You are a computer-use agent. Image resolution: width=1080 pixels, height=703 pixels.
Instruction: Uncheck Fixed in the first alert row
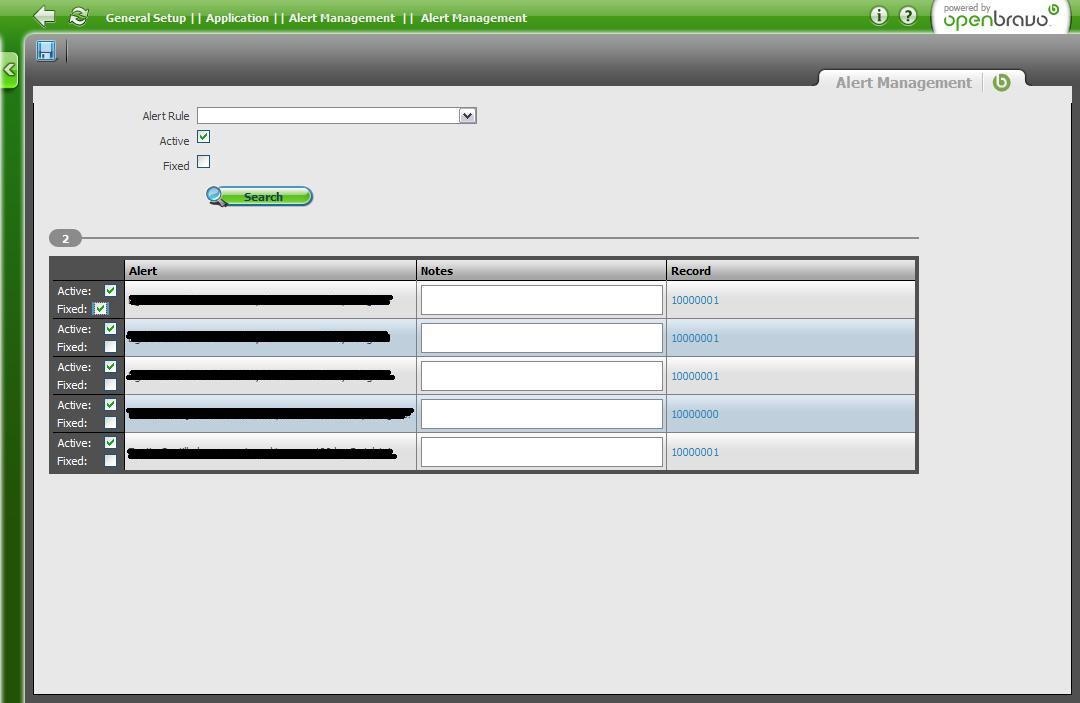click(101, 308)
